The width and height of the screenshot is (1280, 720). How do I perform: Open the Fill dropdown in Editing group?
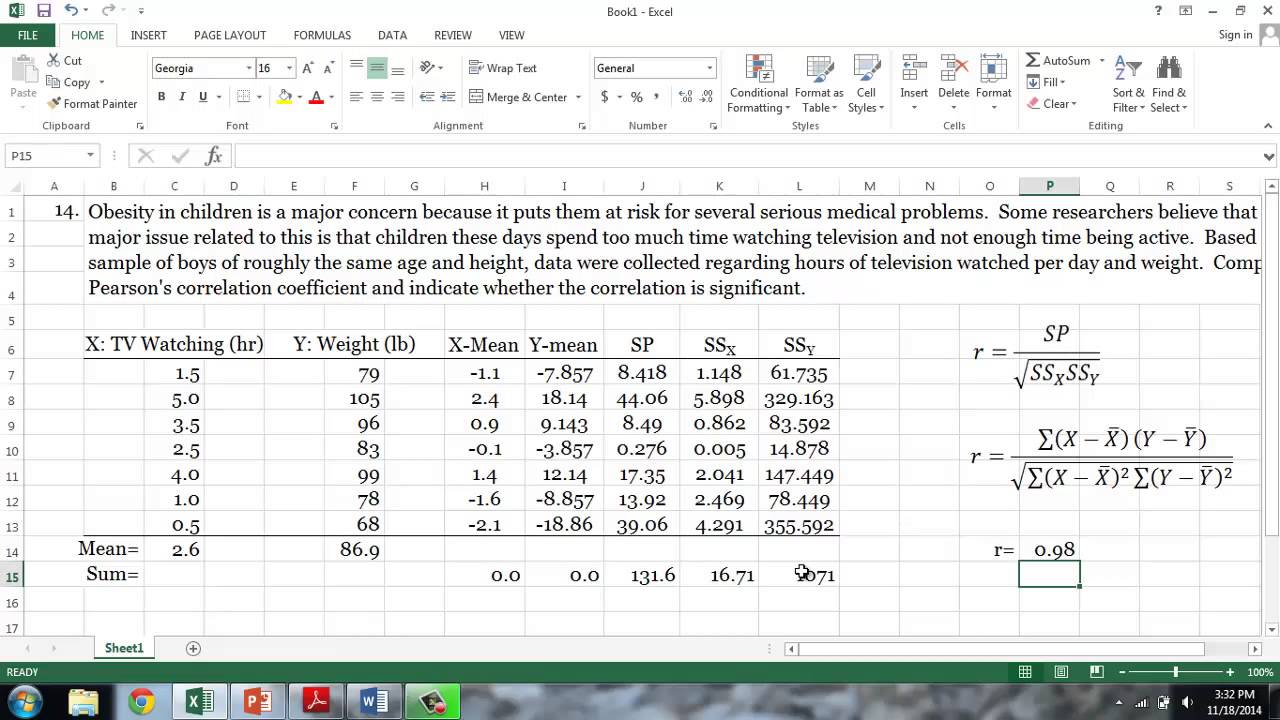[x=1046, y=82]
